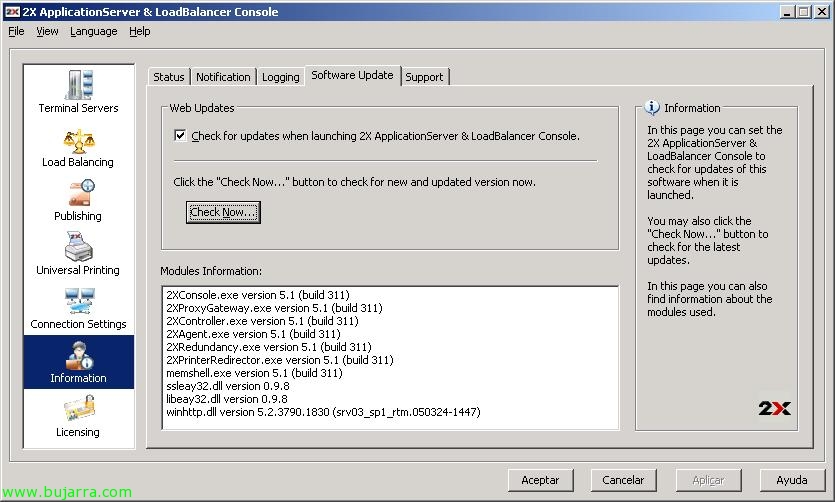Viewport: 835px width, 502px height.
Task: Maximize the console window
Action: click(x=804, y=12)
